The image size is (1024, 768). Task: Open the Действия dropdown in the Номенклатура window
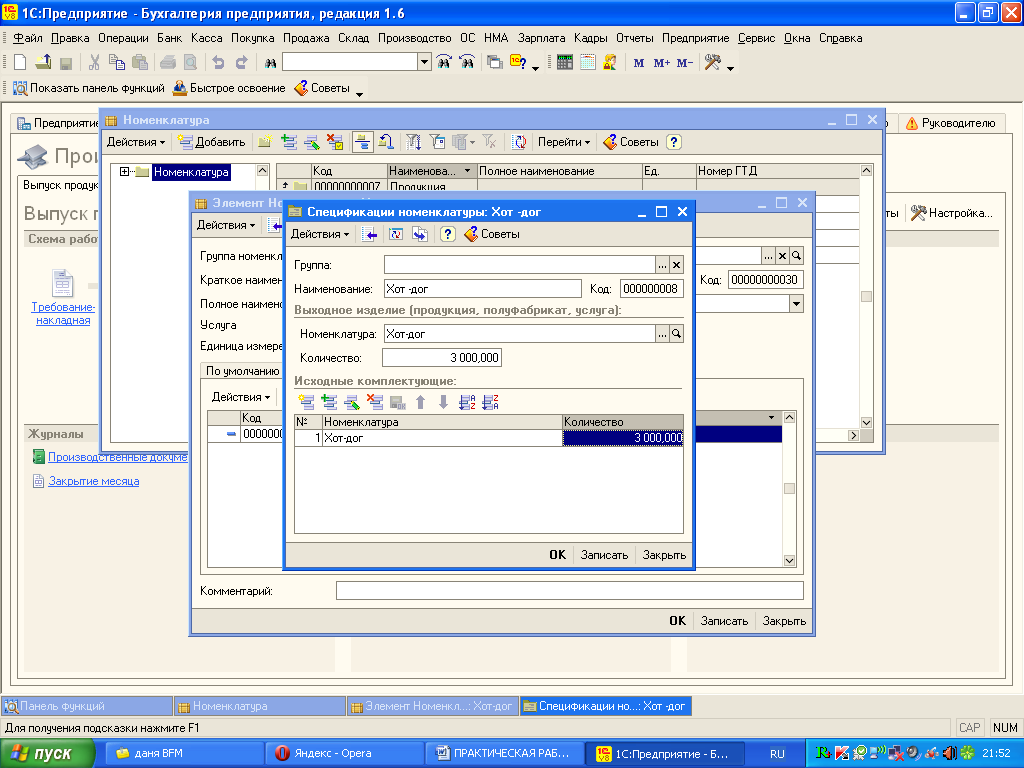(x=136, y=142)
